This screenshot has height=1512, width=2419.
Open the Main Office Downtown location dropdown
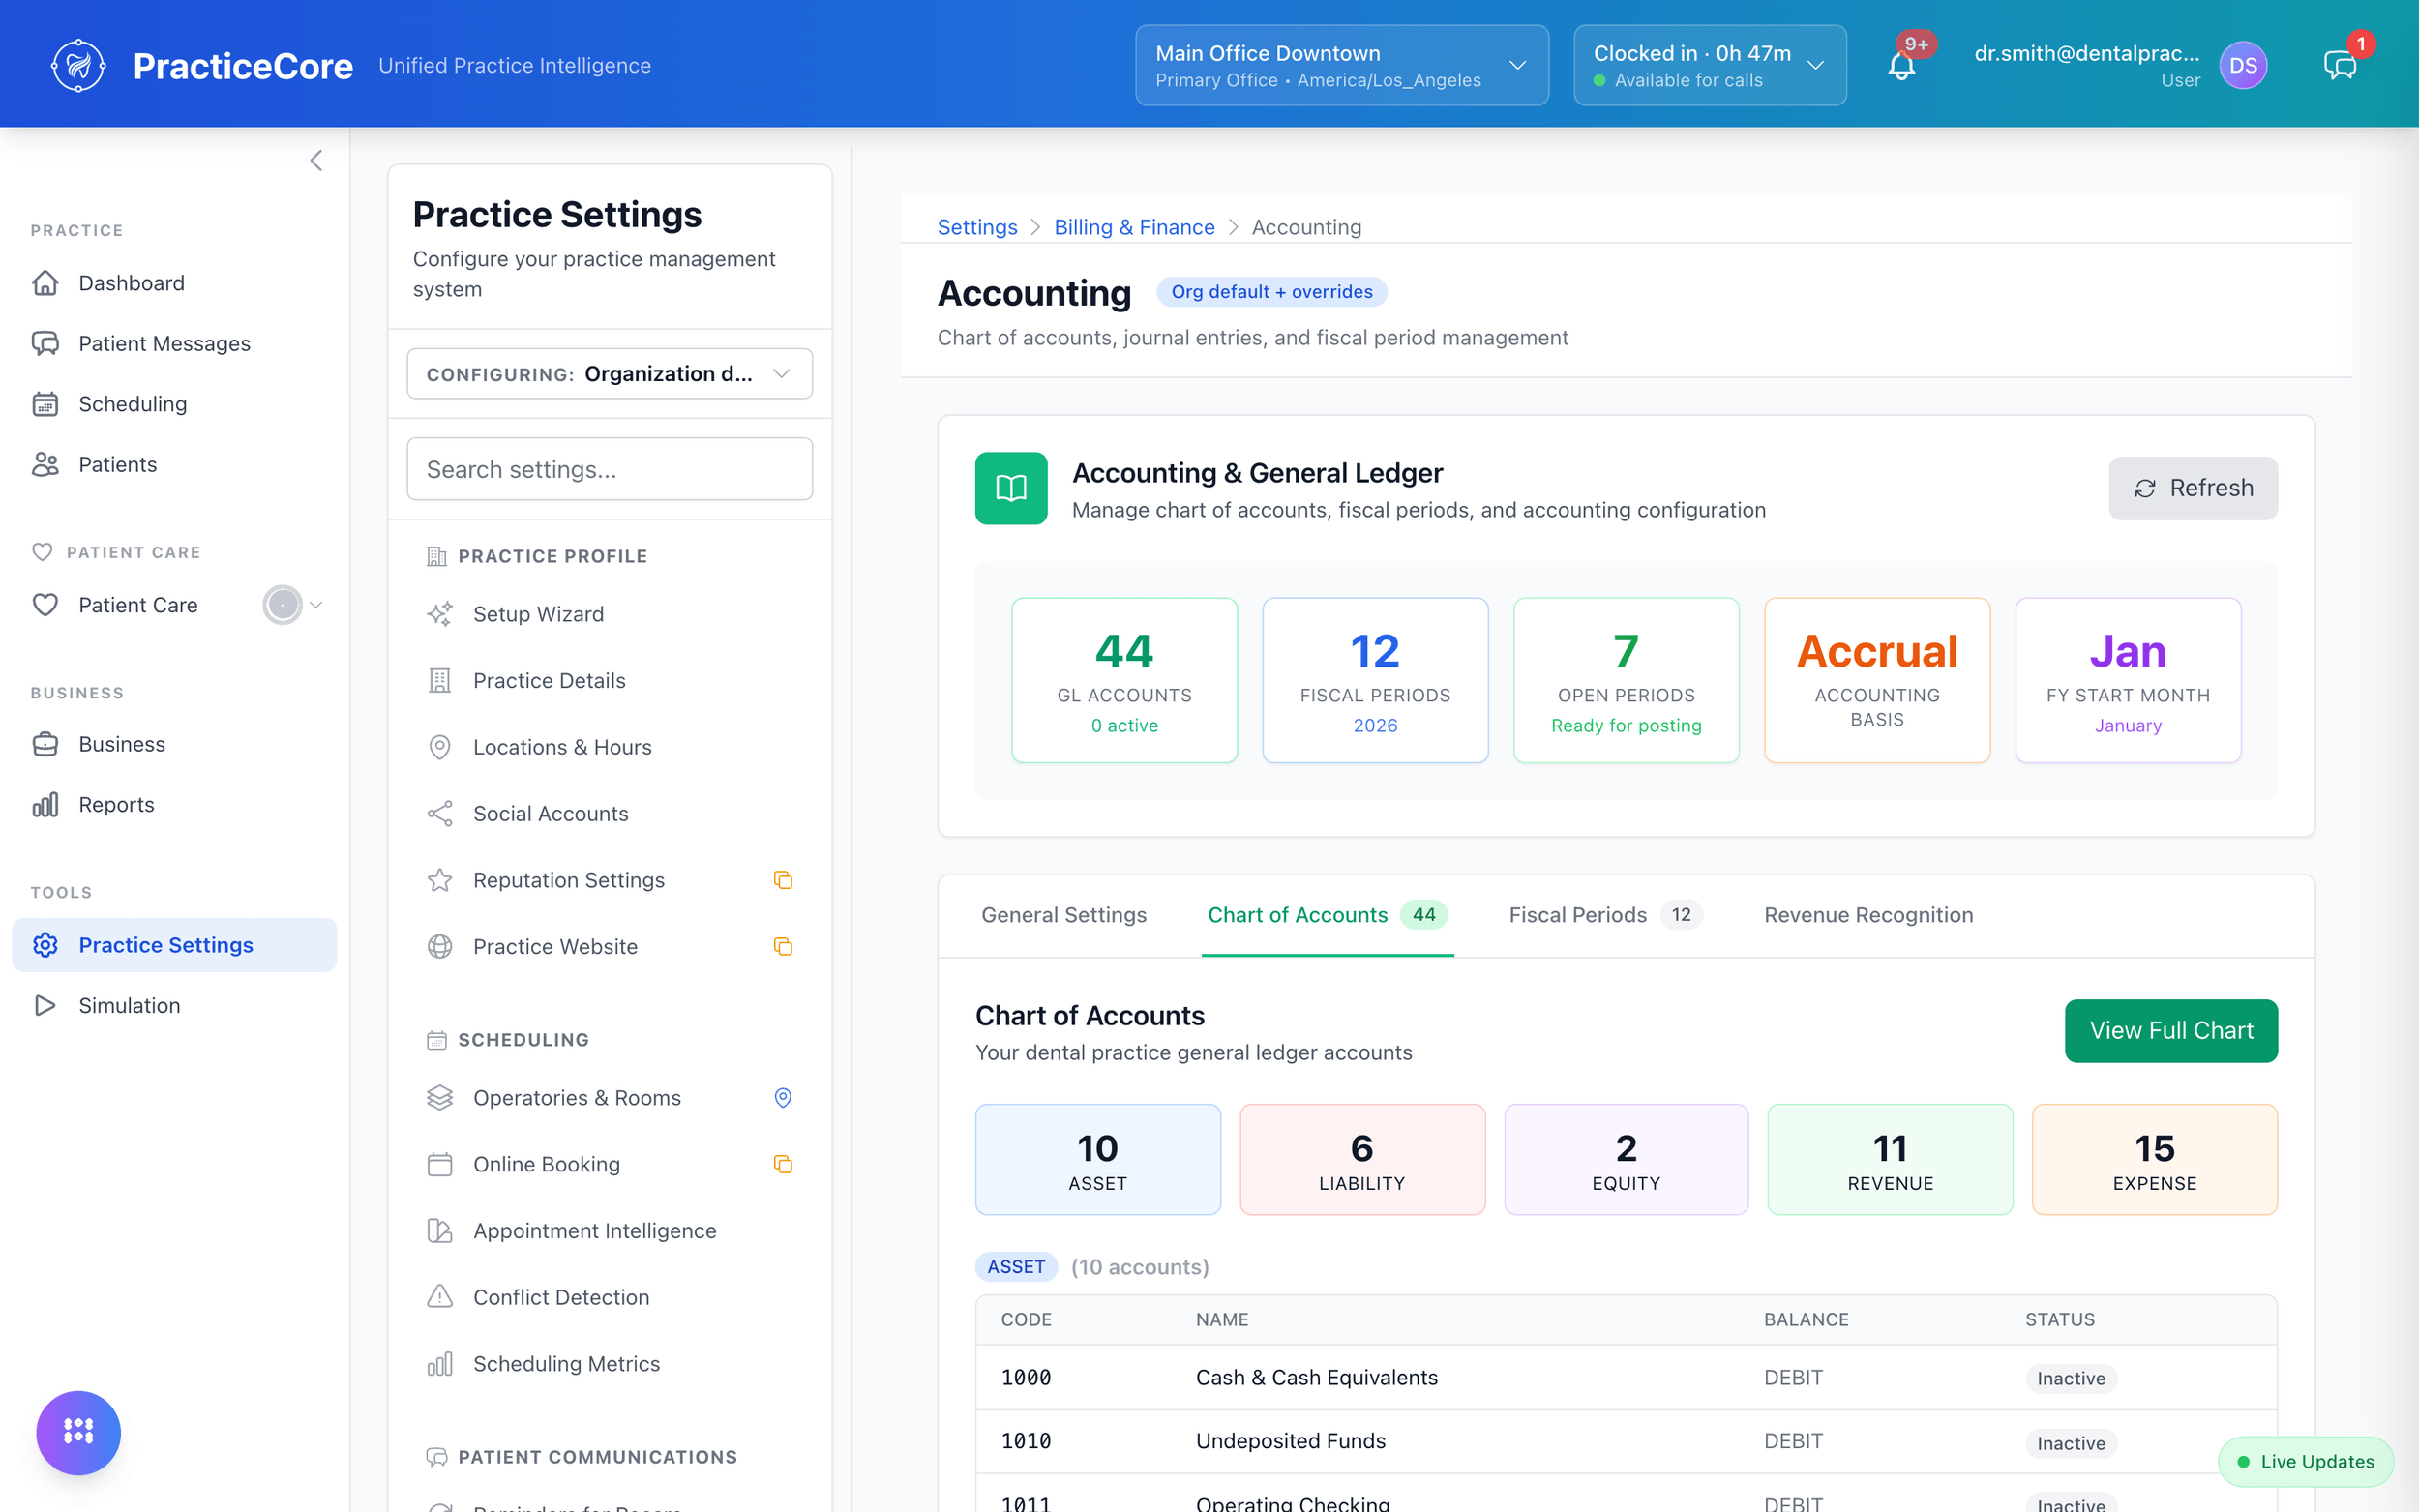point(1341,65)
